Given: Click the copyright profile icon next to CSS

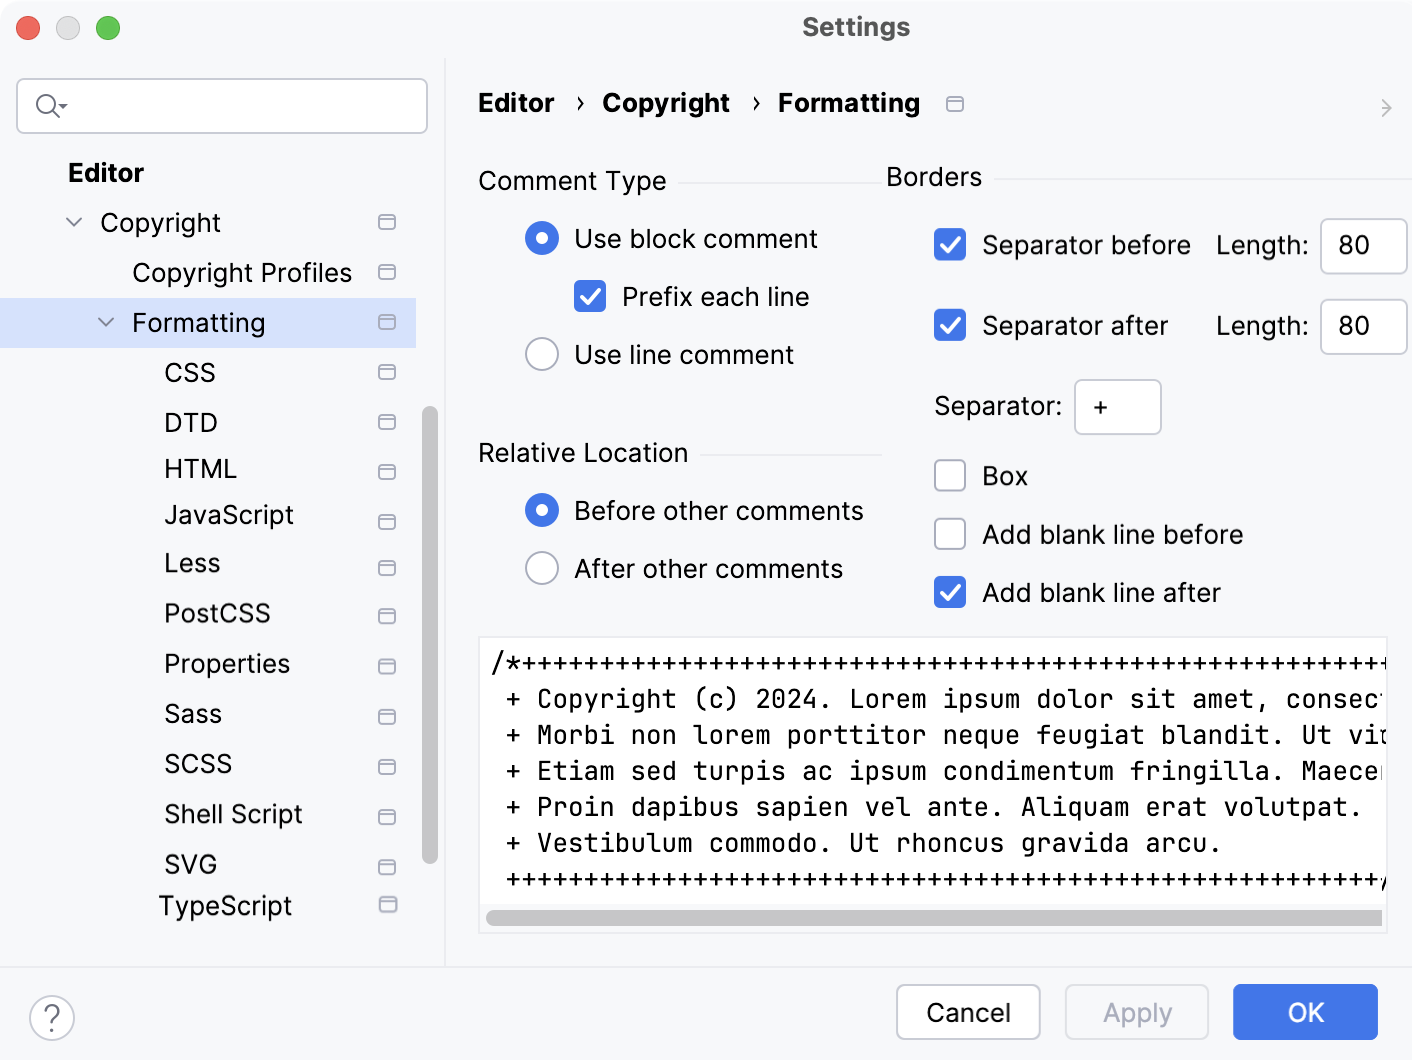Looking at the screenshot, I should tap(387, 372).
